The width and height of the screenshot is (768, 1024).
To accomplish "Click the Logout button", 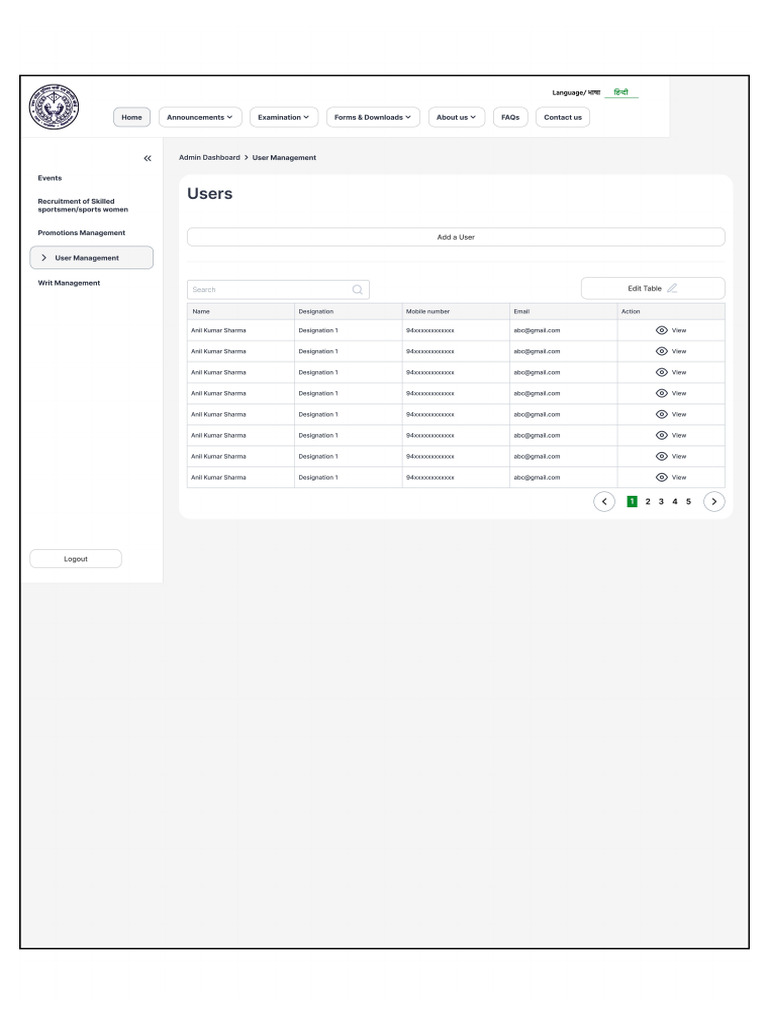I will (76, 558).
